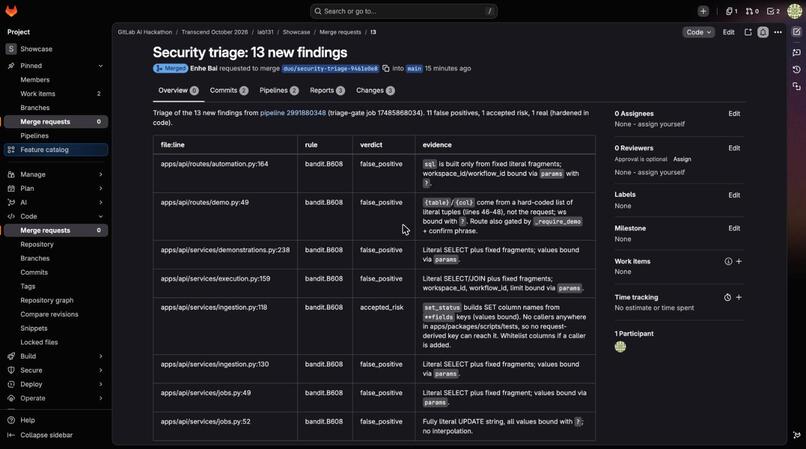Expand the Plan menu chevron
Screen dimensions: 806x449
coord(101,188)
